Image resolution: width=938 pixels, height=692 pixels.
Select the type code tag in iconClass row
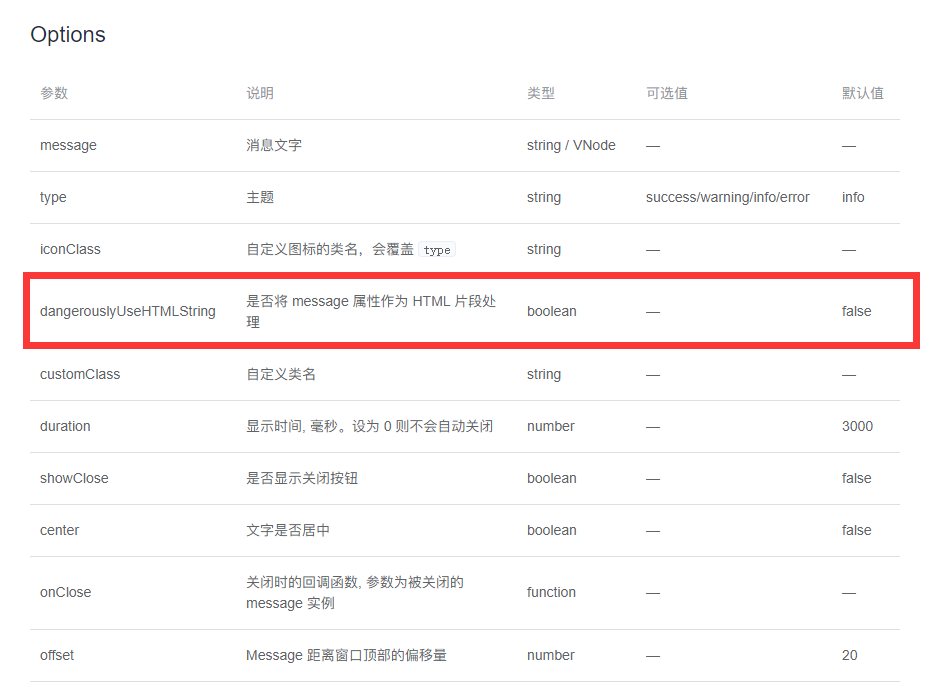point(437,250)
